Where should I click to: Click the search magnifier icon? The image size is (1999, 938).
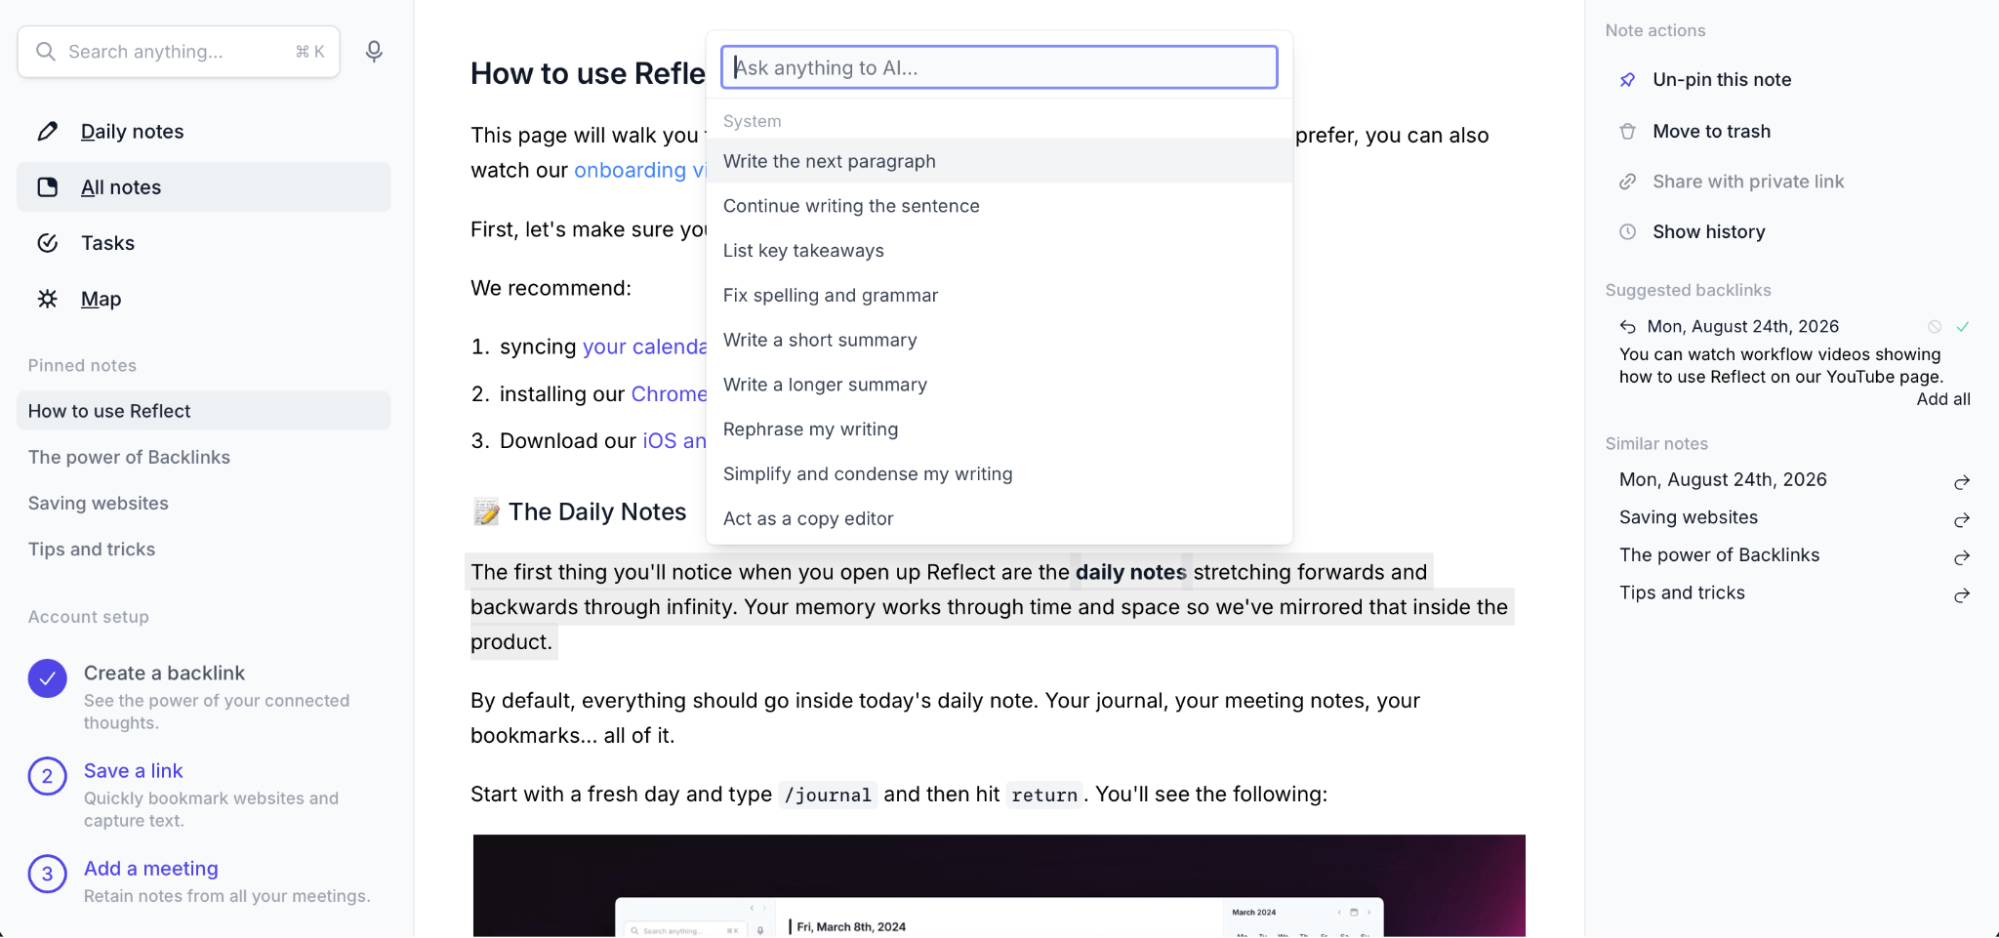(45, 51)
